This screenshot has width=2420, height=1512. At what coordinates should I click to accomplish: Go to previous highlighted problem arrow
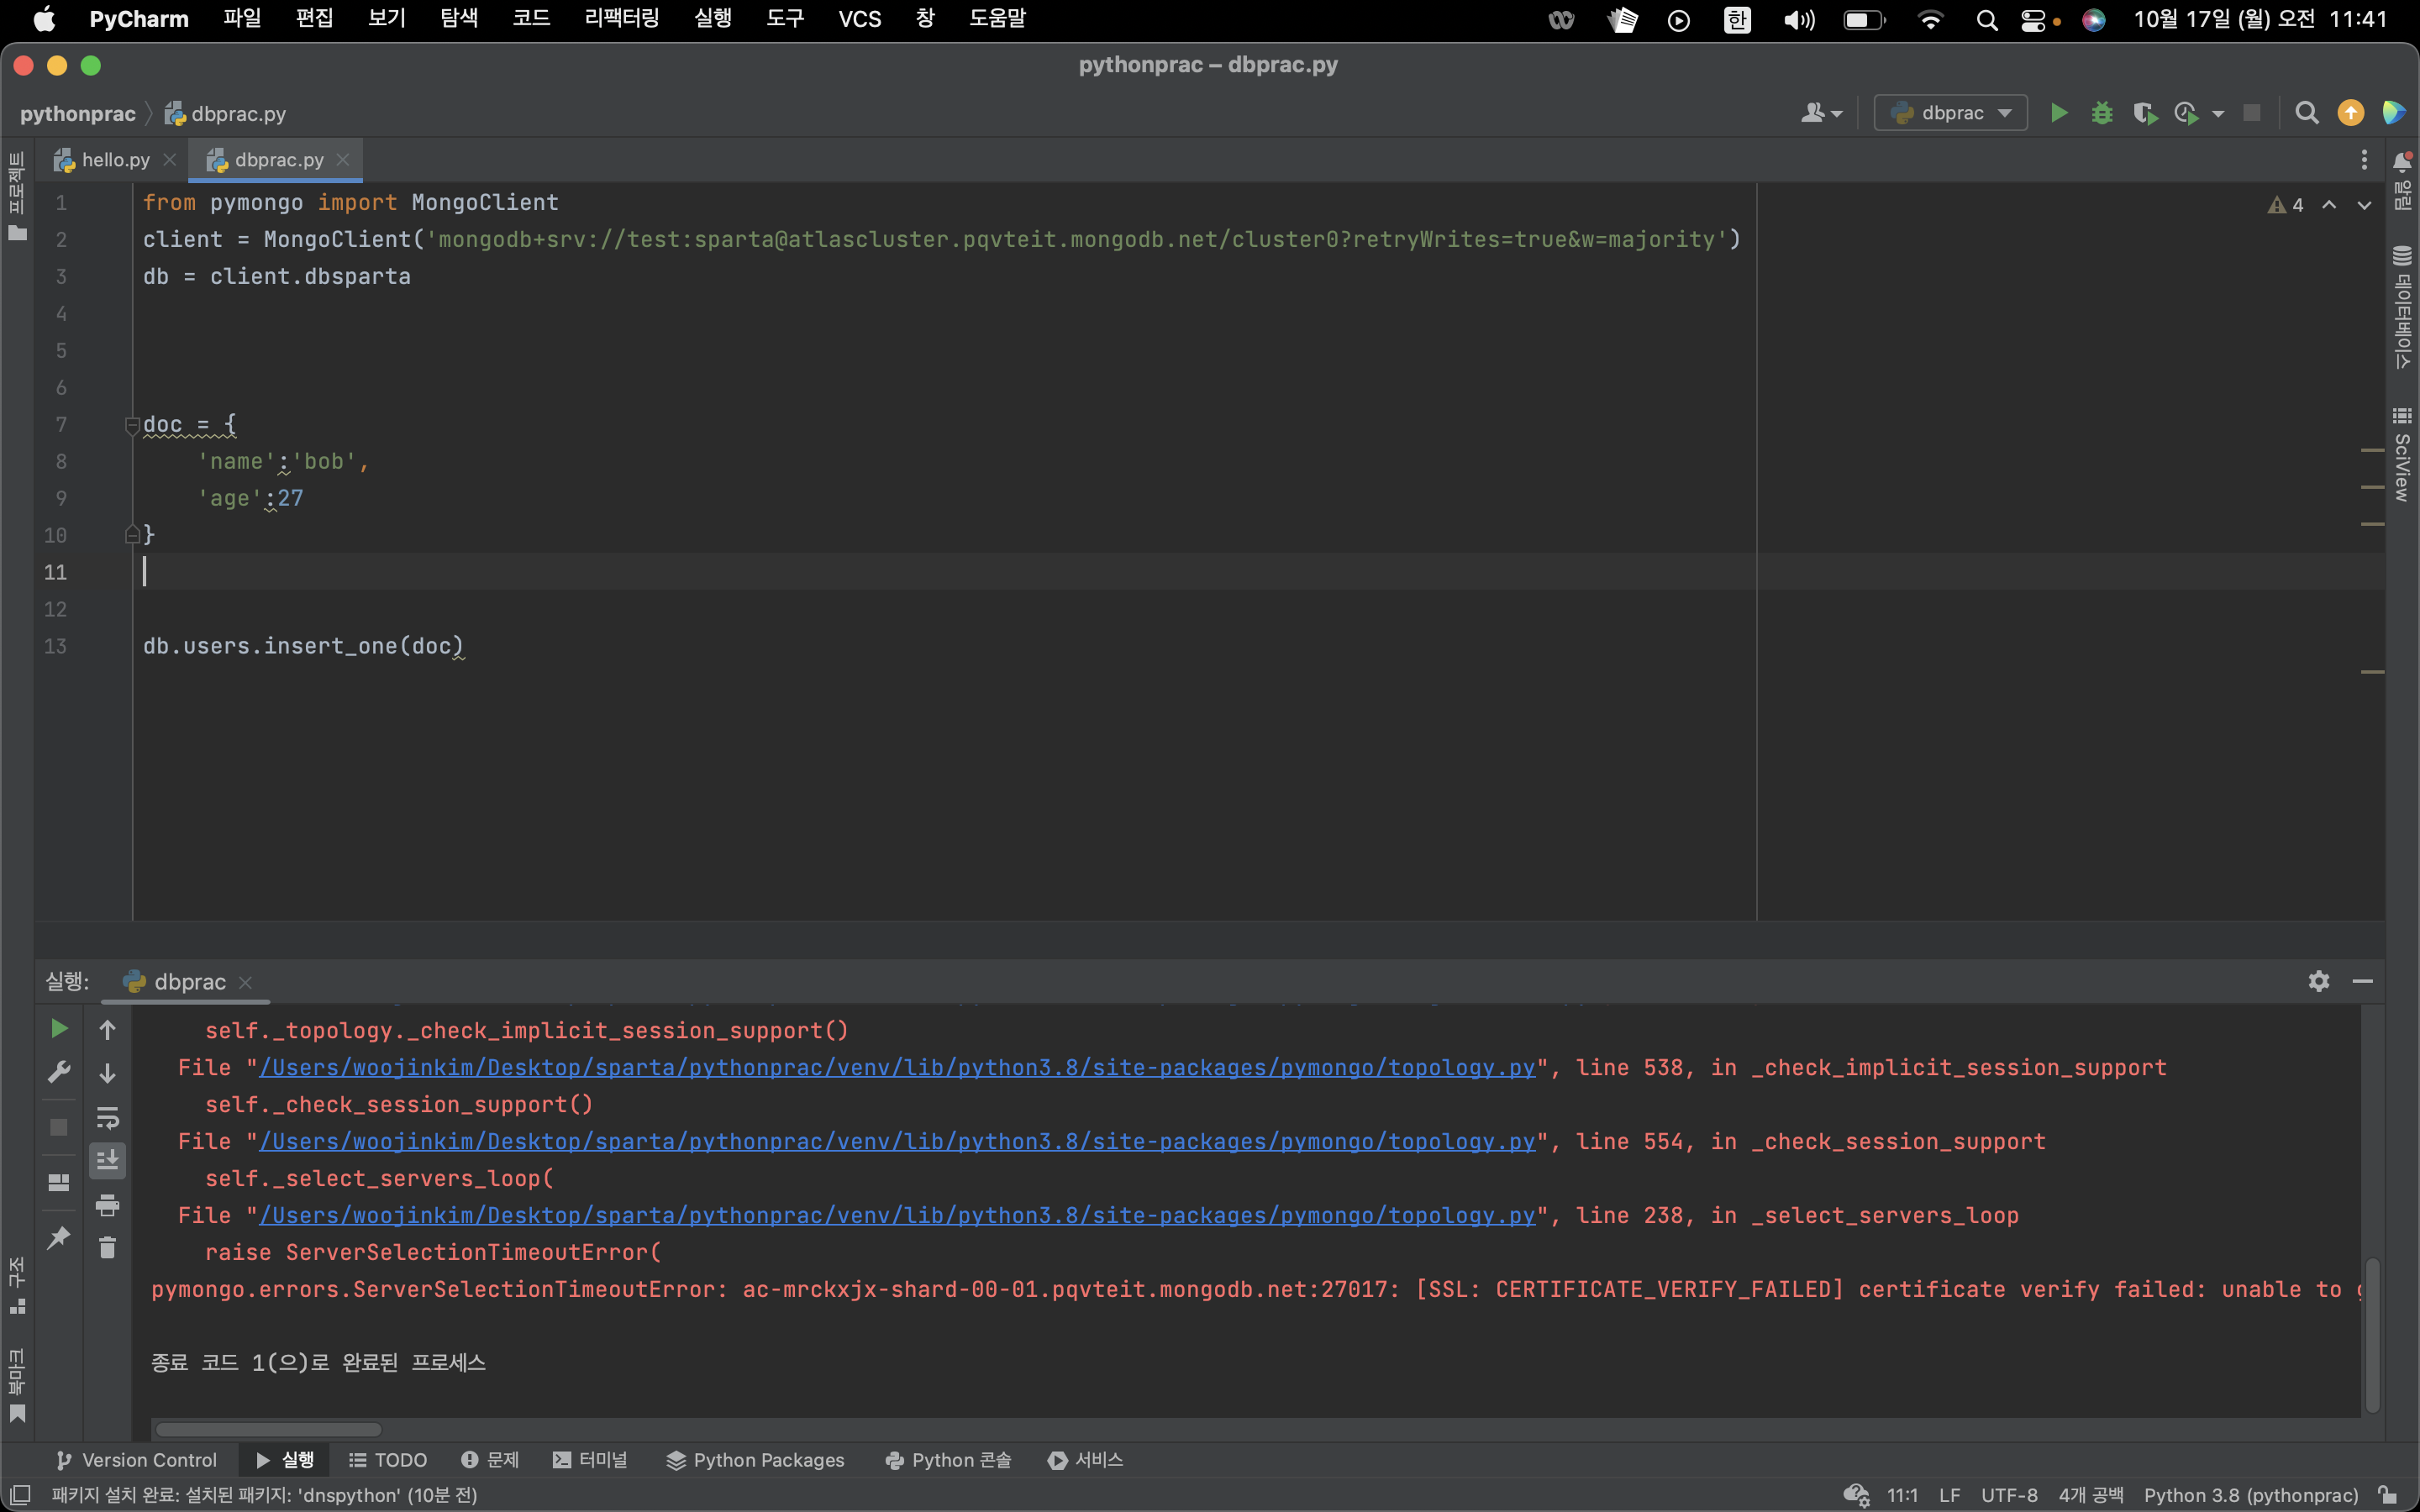pyautogui.click(x=2329, y=205)
